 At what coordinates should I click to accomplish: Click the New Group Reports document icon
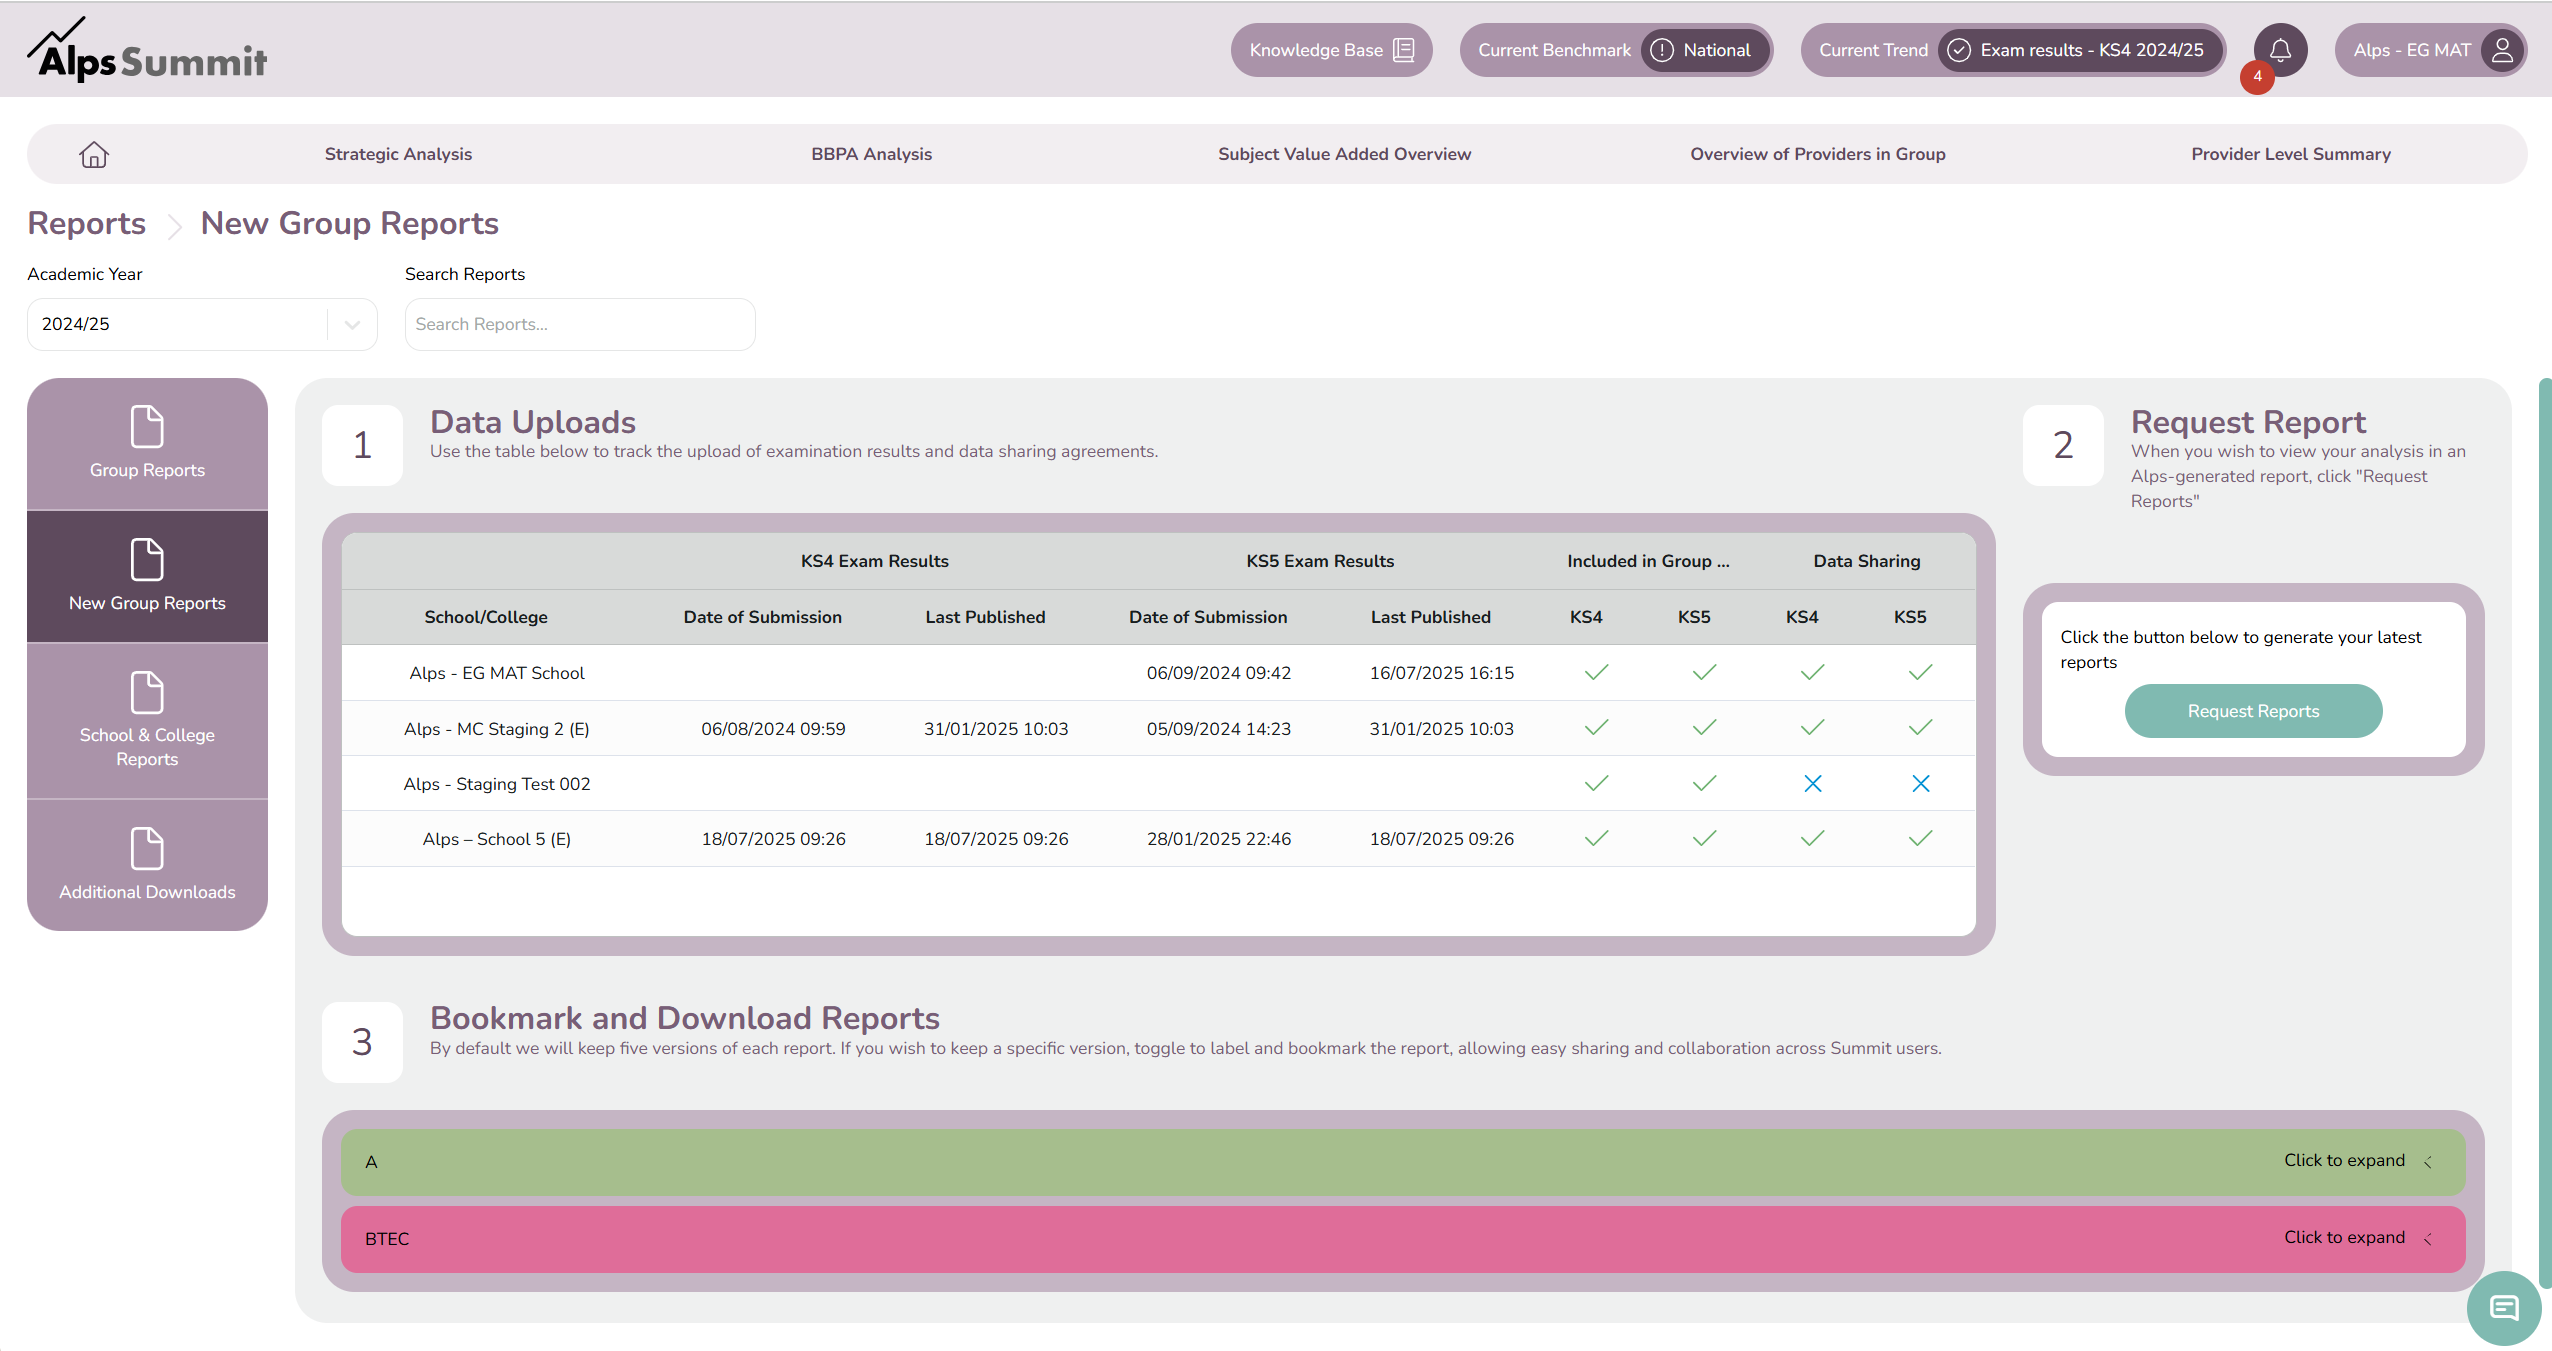[x=147, y=560]
